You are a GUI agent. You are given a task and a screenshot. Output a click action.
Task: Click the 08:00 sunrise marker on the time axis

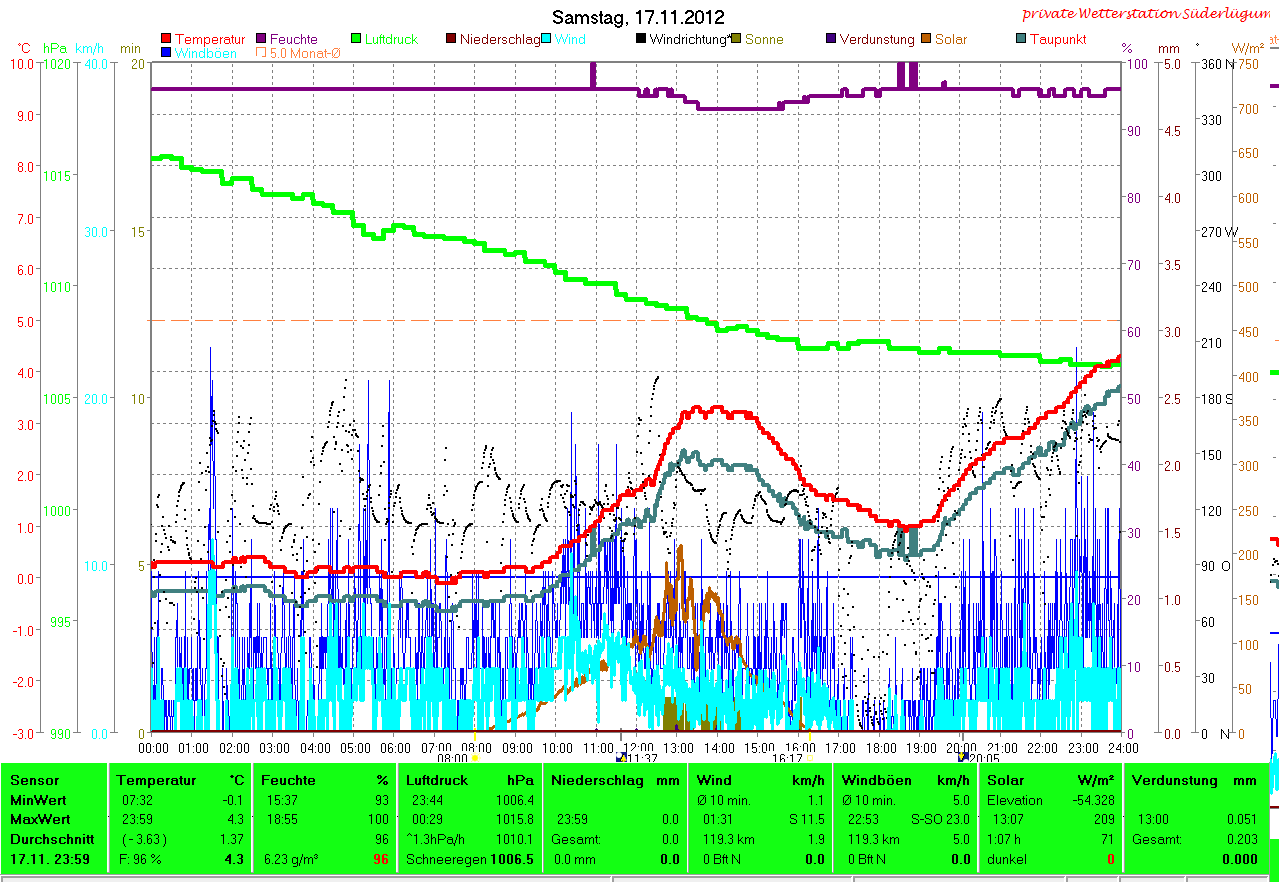tap(474, 757)
